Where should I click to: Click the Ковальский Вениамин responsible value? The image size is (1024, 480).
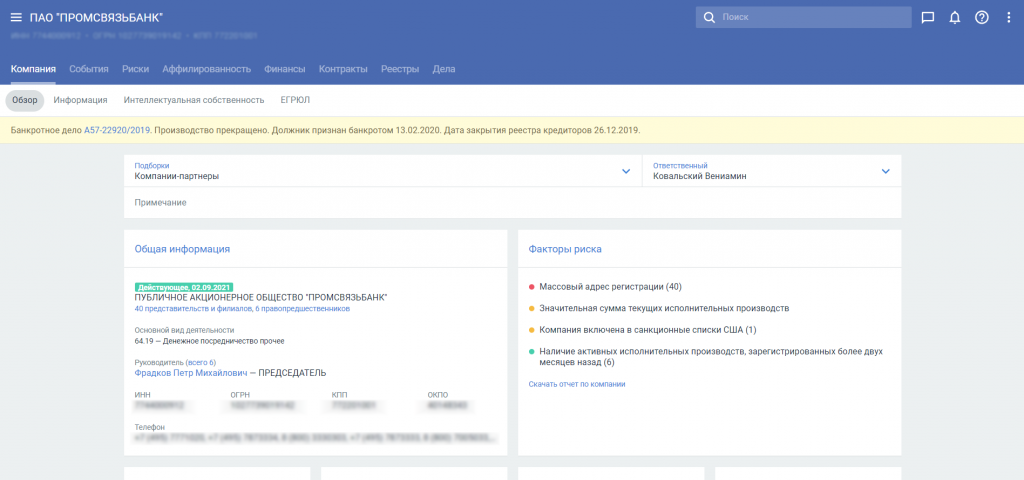coord(699,176)
